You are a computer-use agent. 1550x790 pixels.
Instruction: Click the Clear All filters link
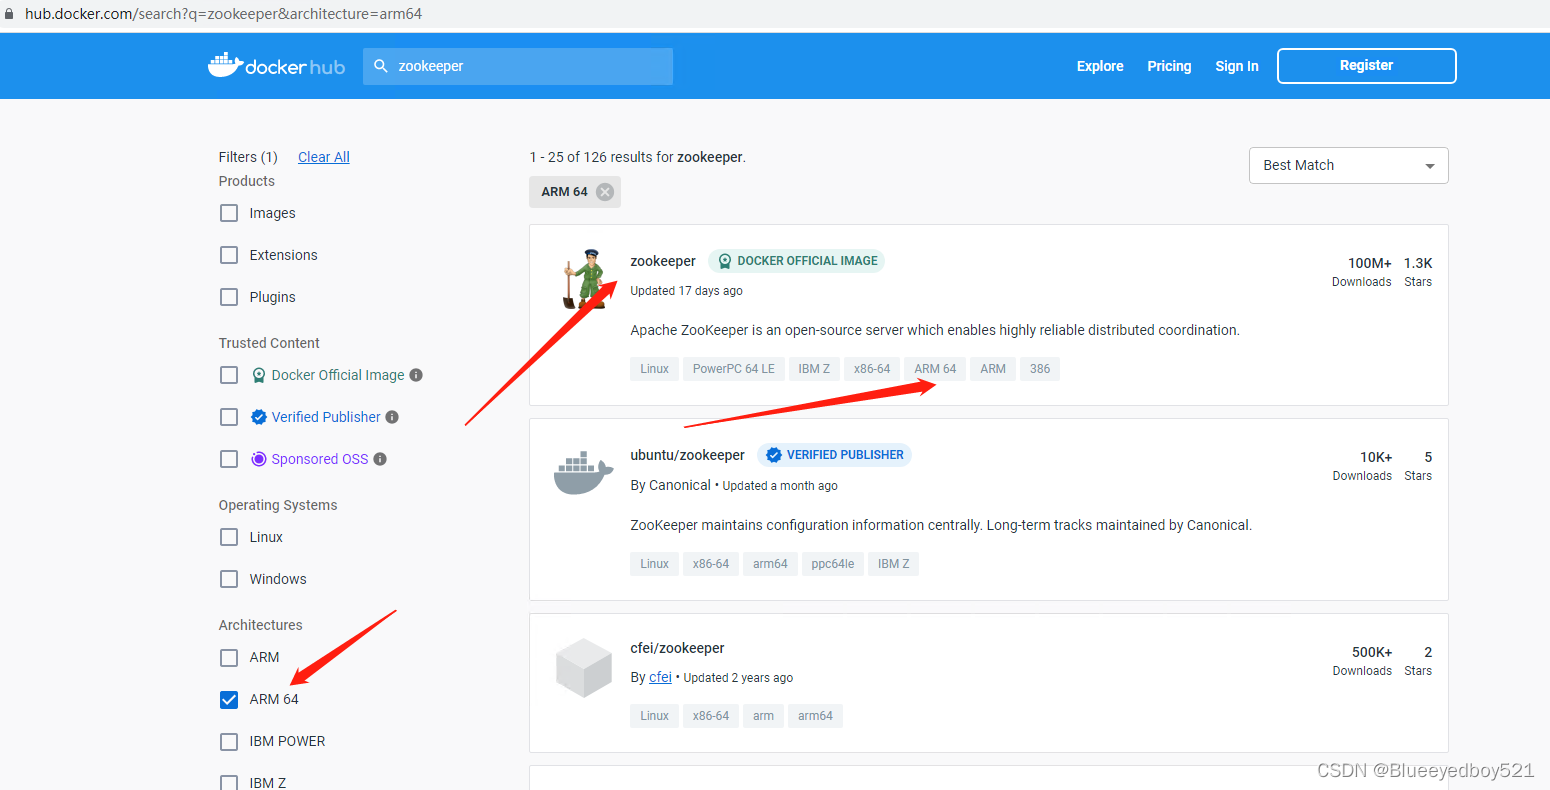(324, 157)
